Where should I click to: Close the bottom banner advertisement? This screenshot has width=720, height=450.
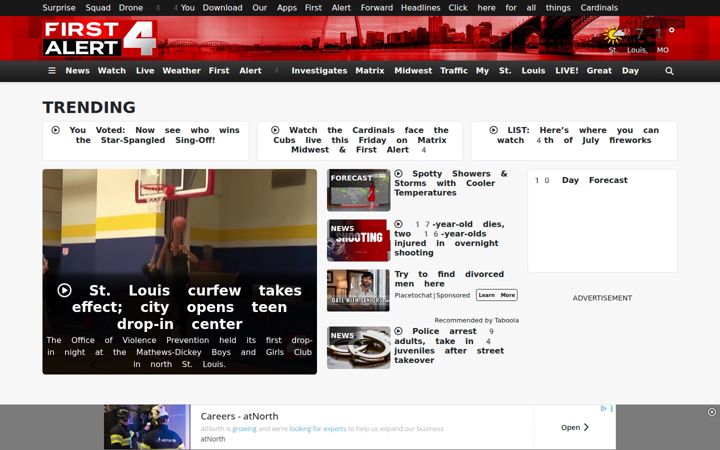pyautogui.click(x=712, y=412)
